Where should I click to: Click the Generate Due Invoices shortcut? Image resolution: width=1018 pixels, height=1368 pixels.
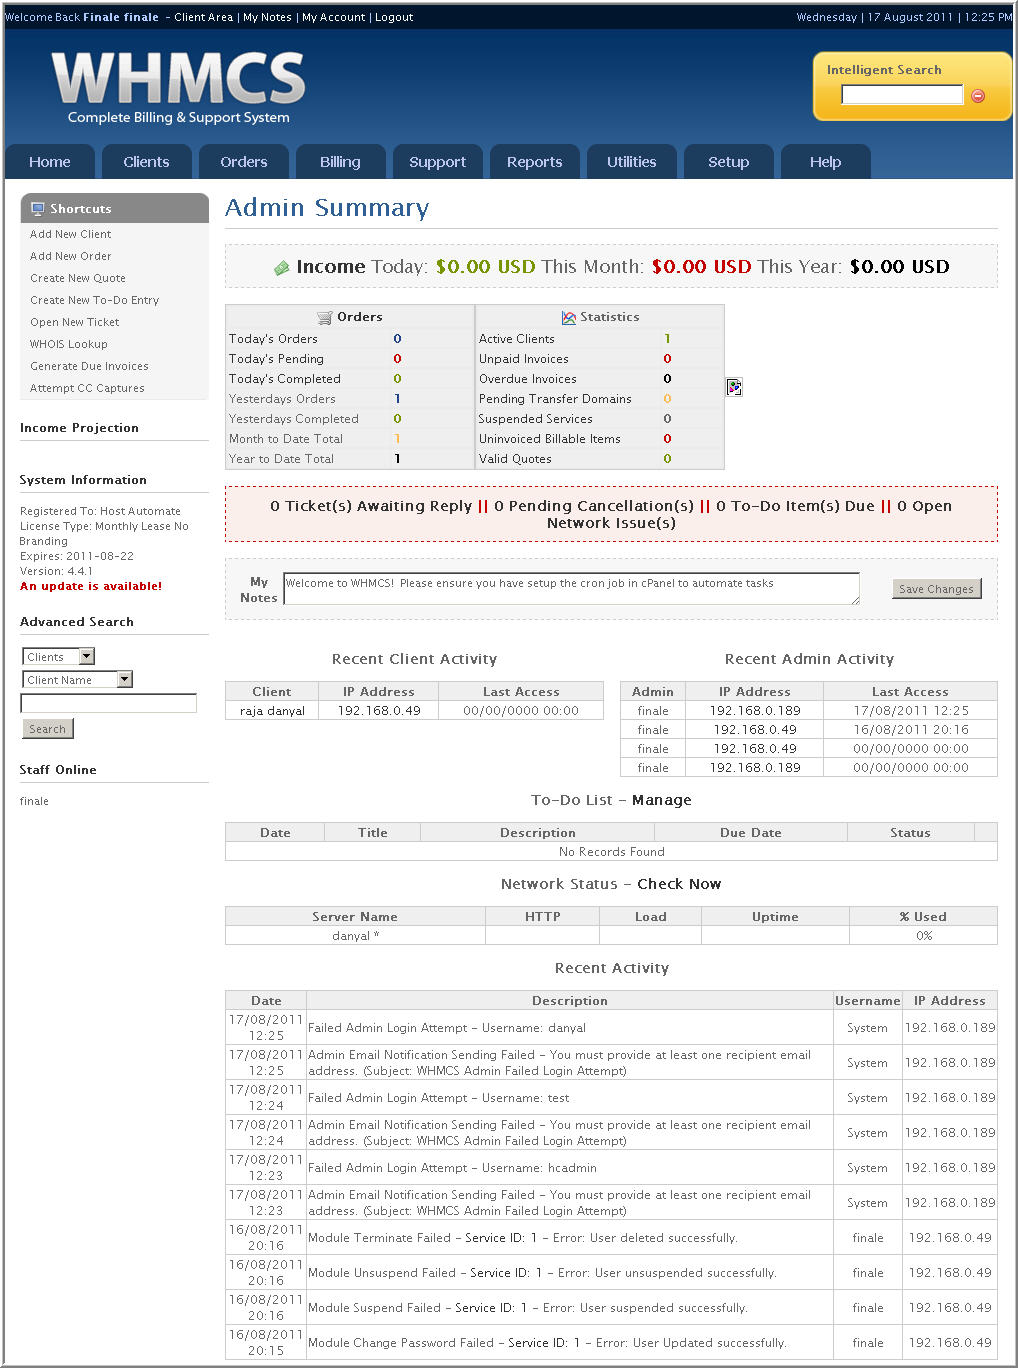[x=89, y=366]
